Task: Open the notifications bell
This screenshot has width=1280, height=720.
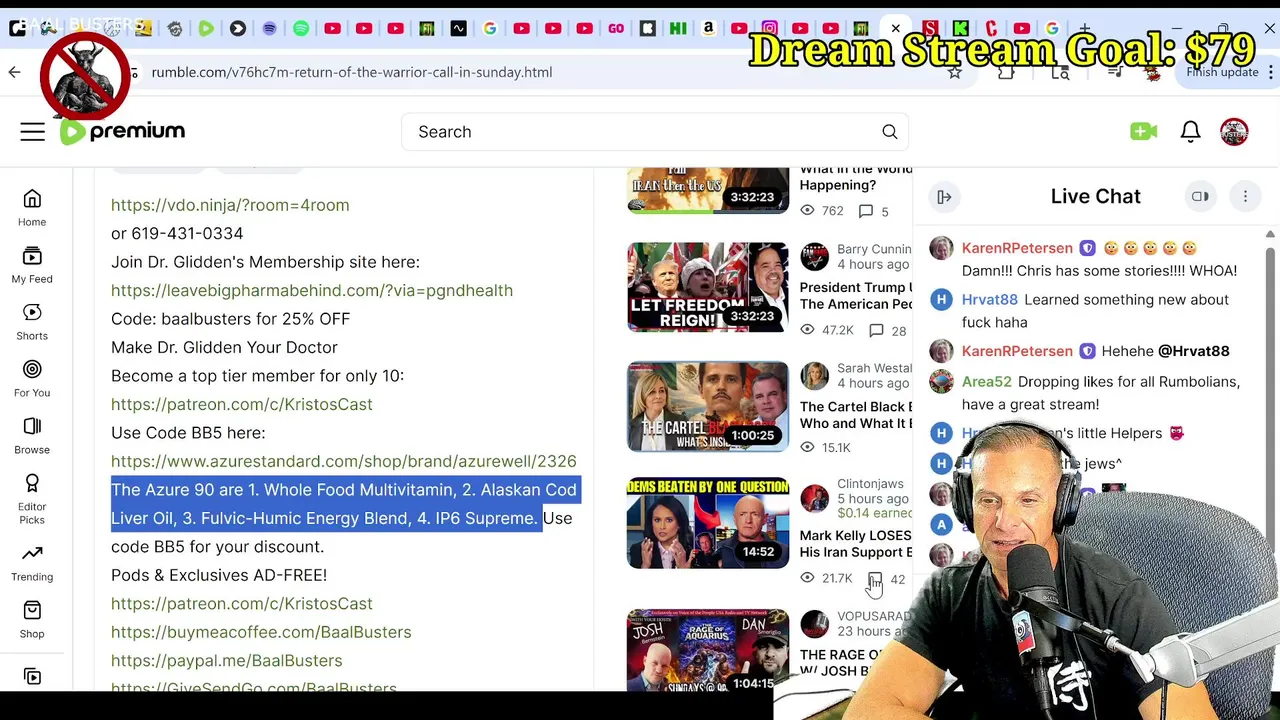Action: [1190, 131]
